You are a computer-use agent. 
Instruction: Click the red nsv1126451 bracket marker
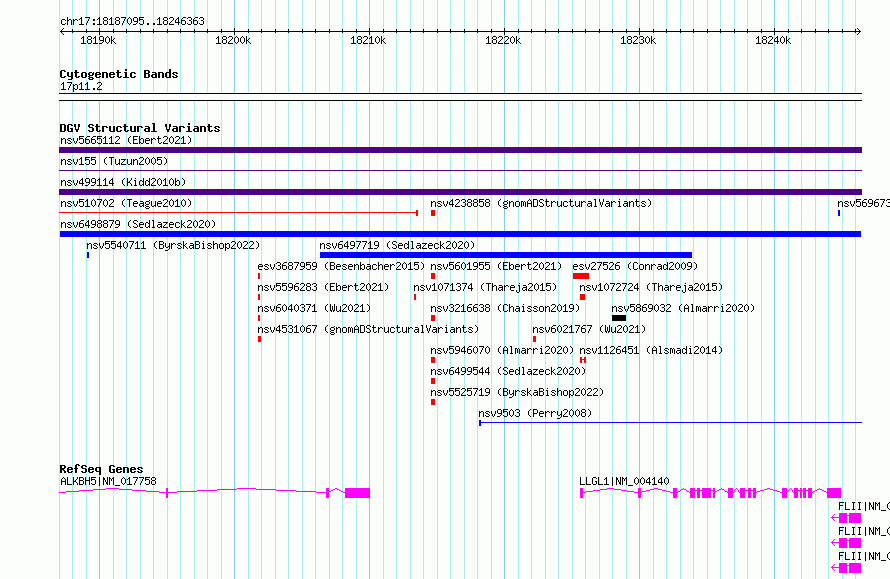[583, 360]
